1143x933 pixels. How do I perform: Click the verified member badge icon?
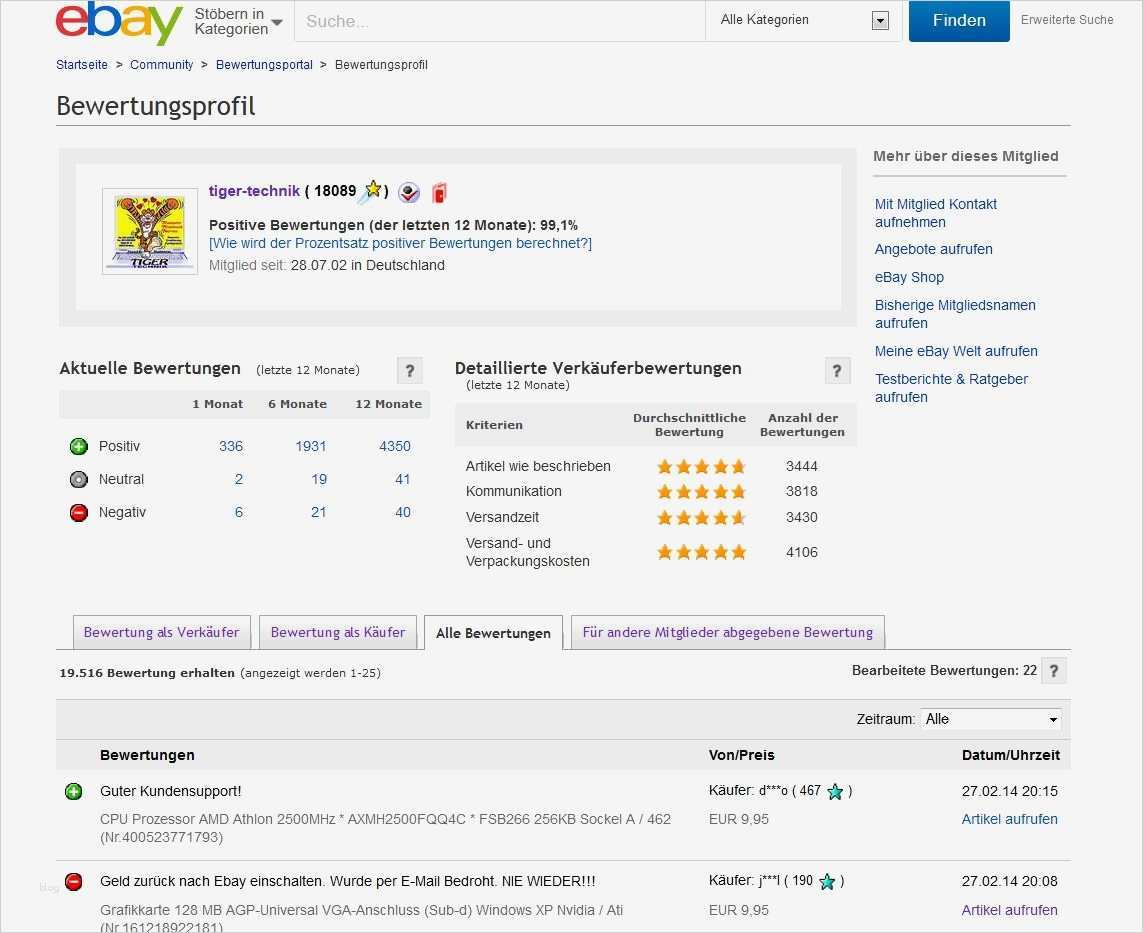pos(409,192)
